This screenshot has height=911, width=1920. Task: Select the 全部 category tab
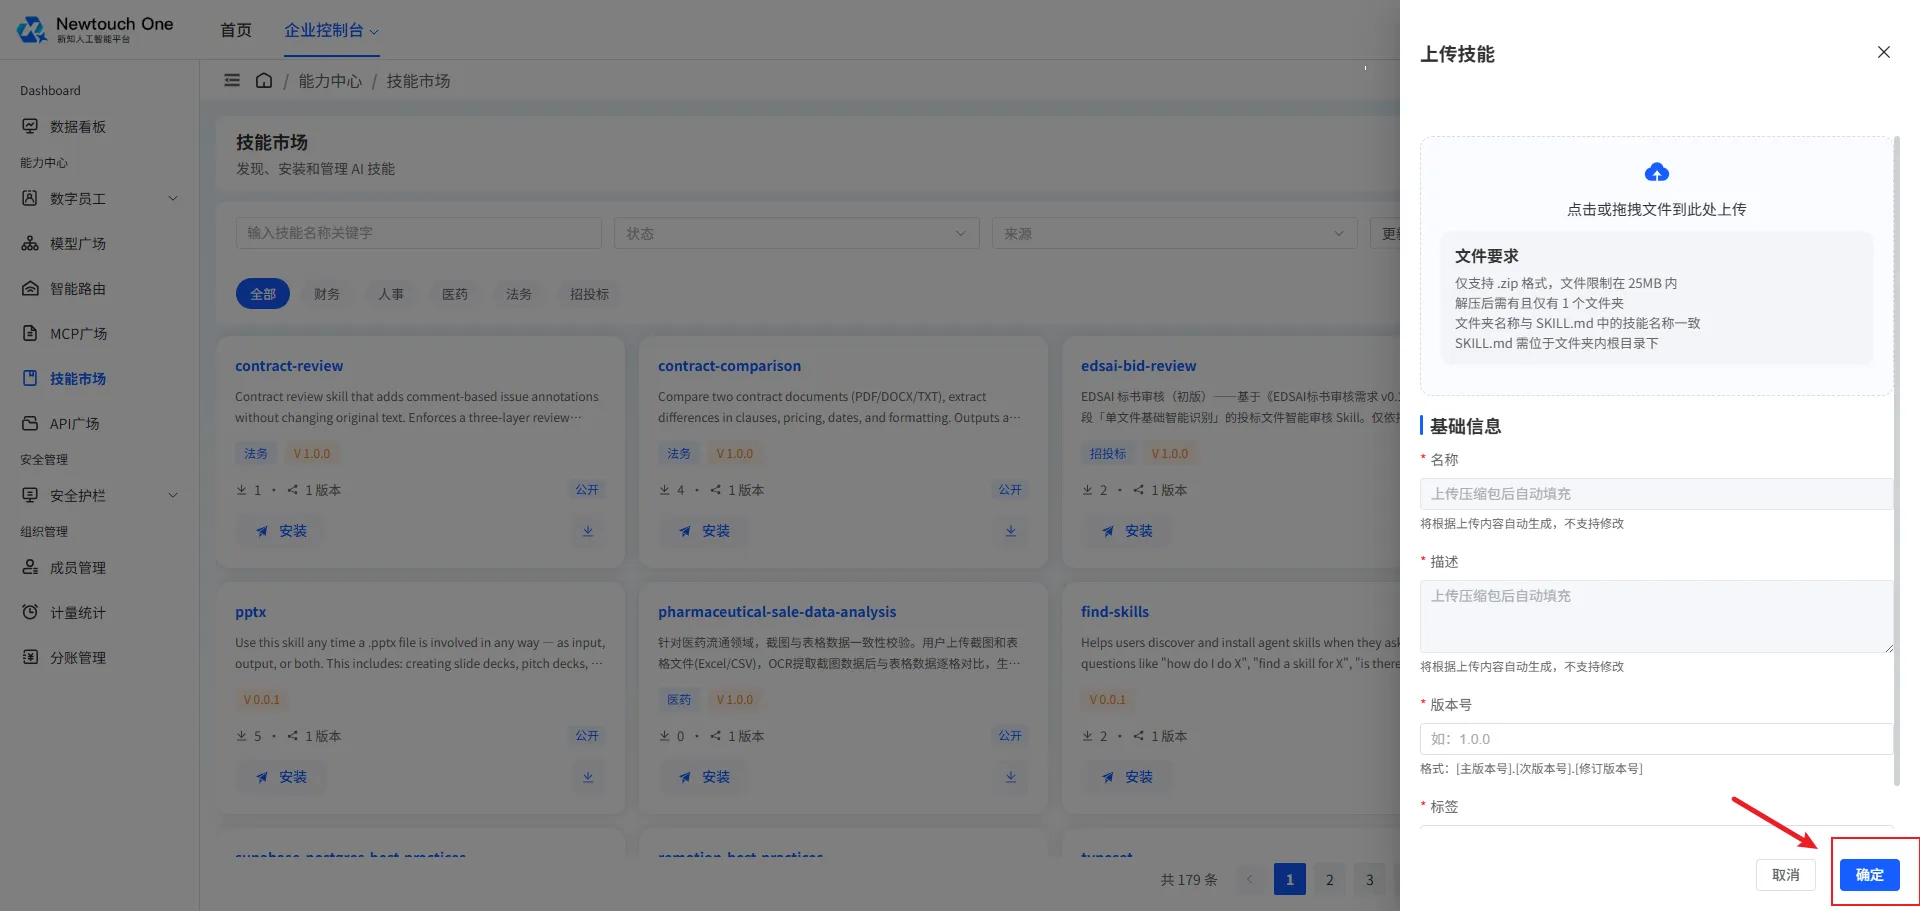[263, 294]
